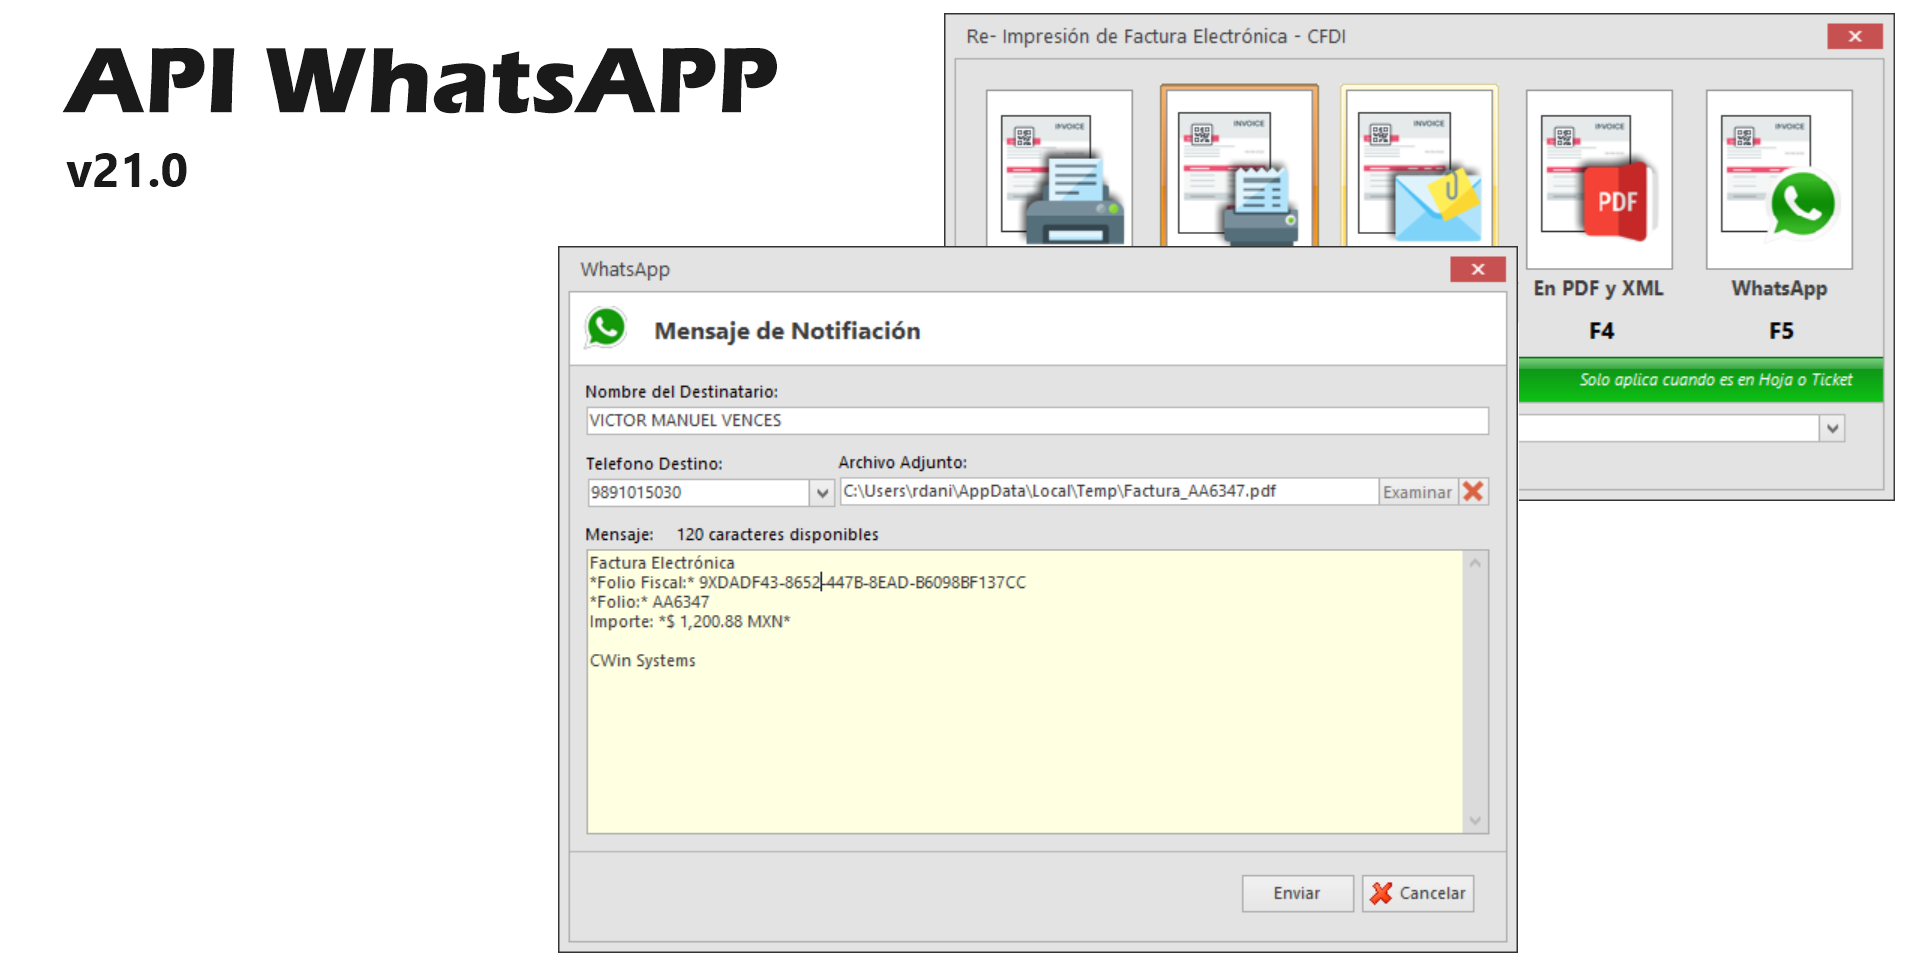Open the Telefono Destino dropdown arrow
The height and width of the screenshot is (980, 1920).
pos(822,492)
